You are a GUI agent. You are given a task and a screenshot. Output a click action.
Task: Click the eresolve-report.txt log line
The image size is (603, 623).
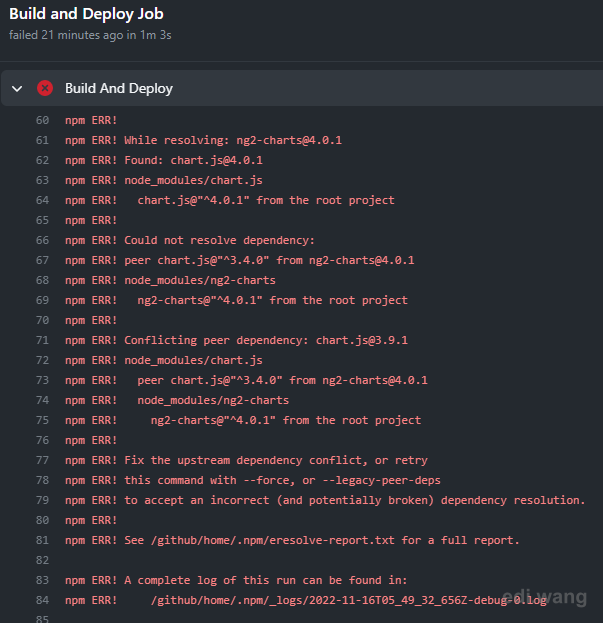[292, 540]
